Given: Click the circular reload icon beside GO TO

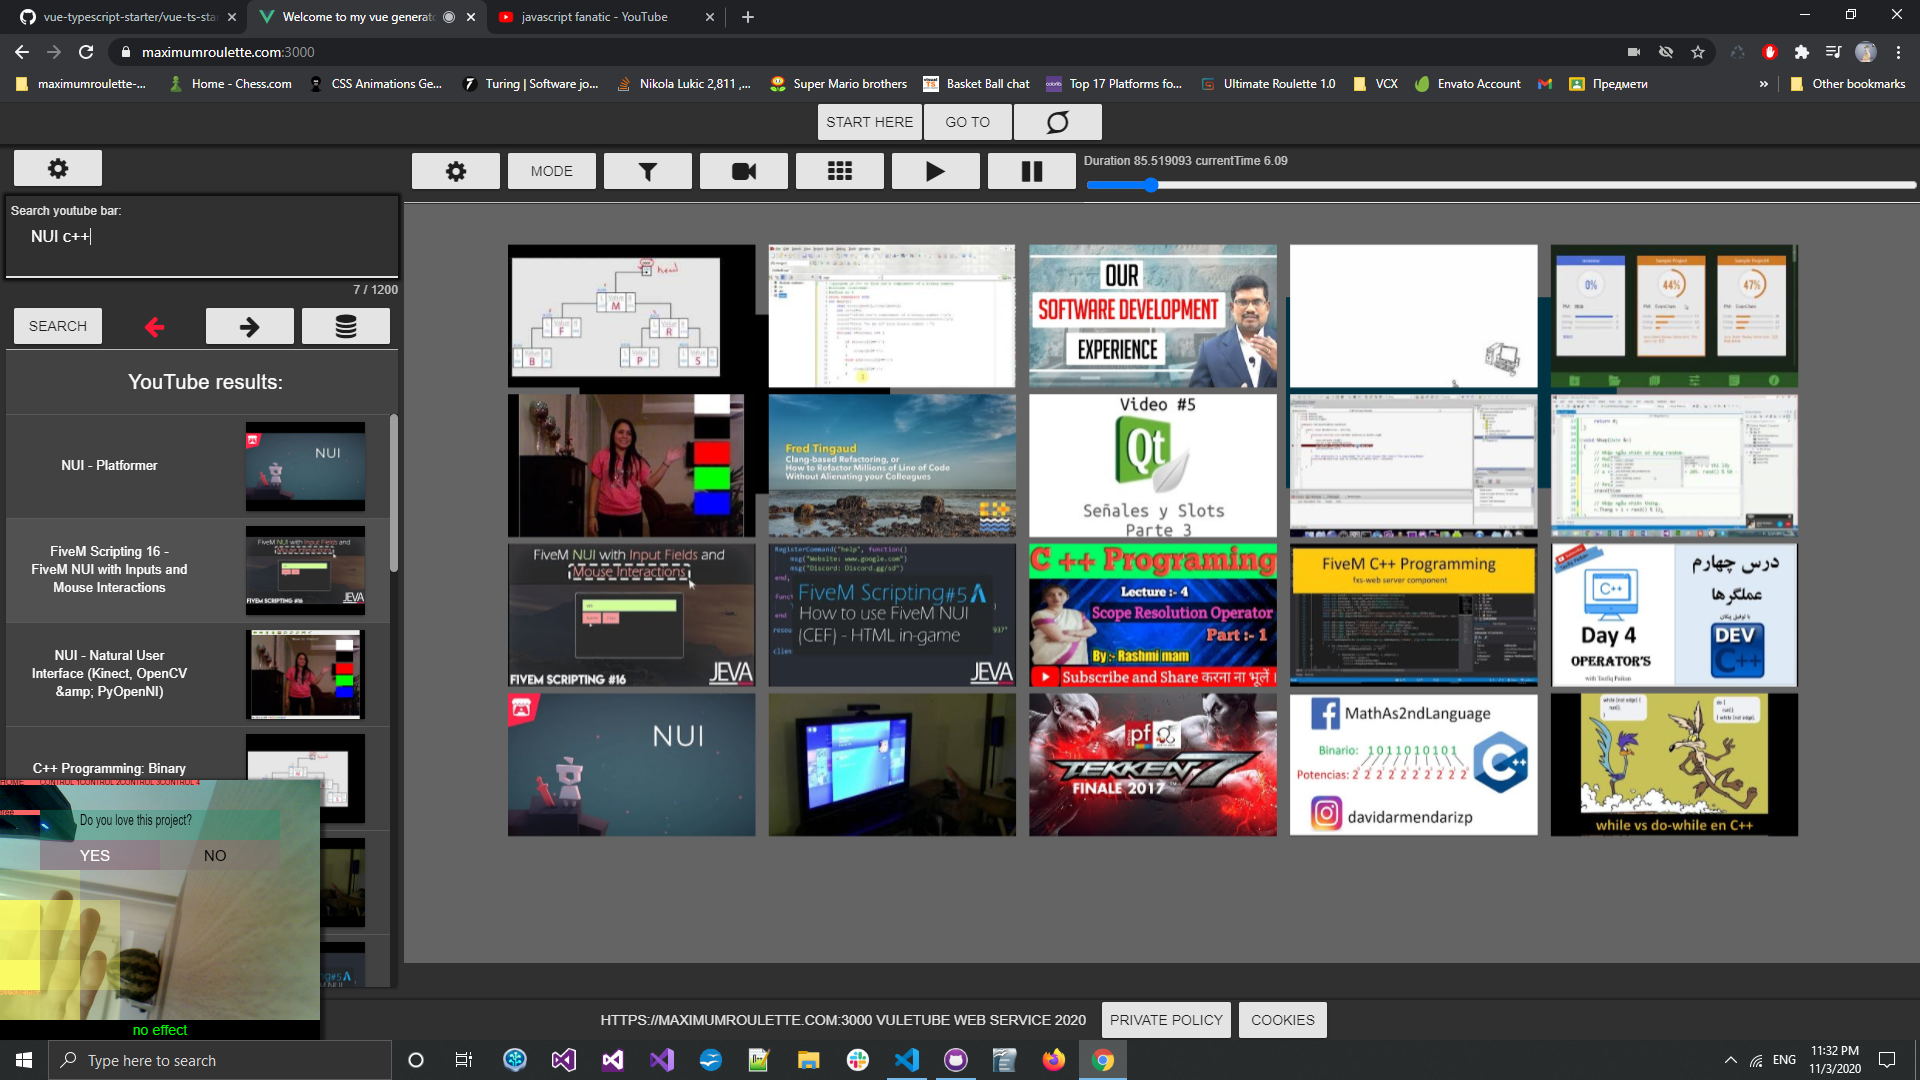Looking at the screenshot, I should click(1058, 122).
